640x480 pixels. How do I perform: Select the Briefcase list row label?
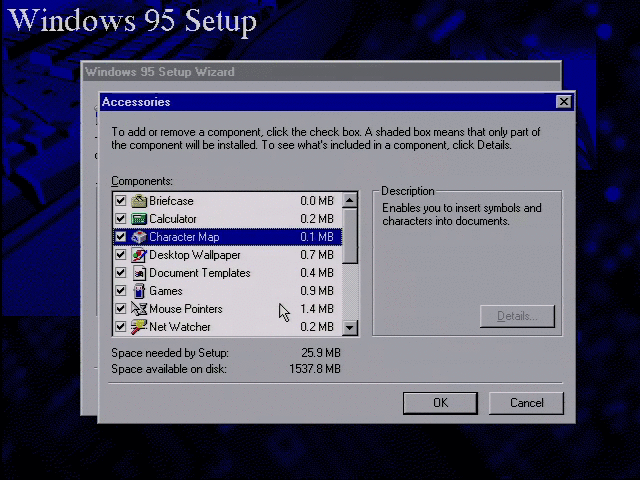click(171, 201)
